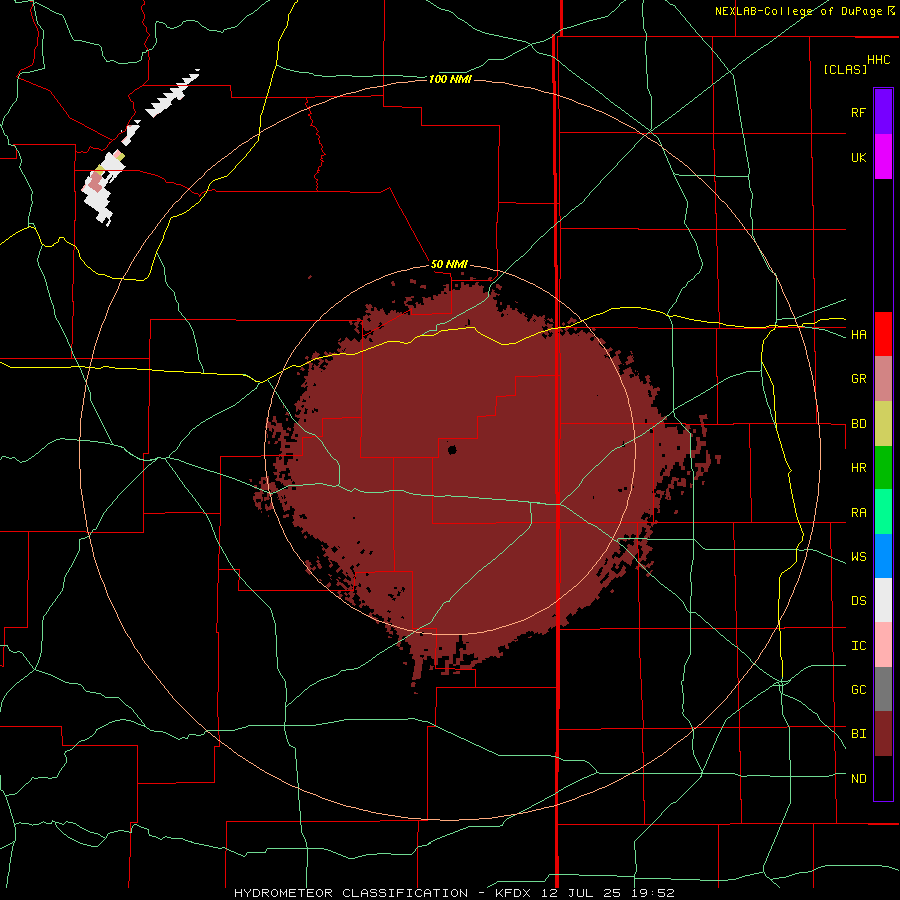Click the light pink IC swatch
This screenshot has width=900, height=900.
pos(883,645)
